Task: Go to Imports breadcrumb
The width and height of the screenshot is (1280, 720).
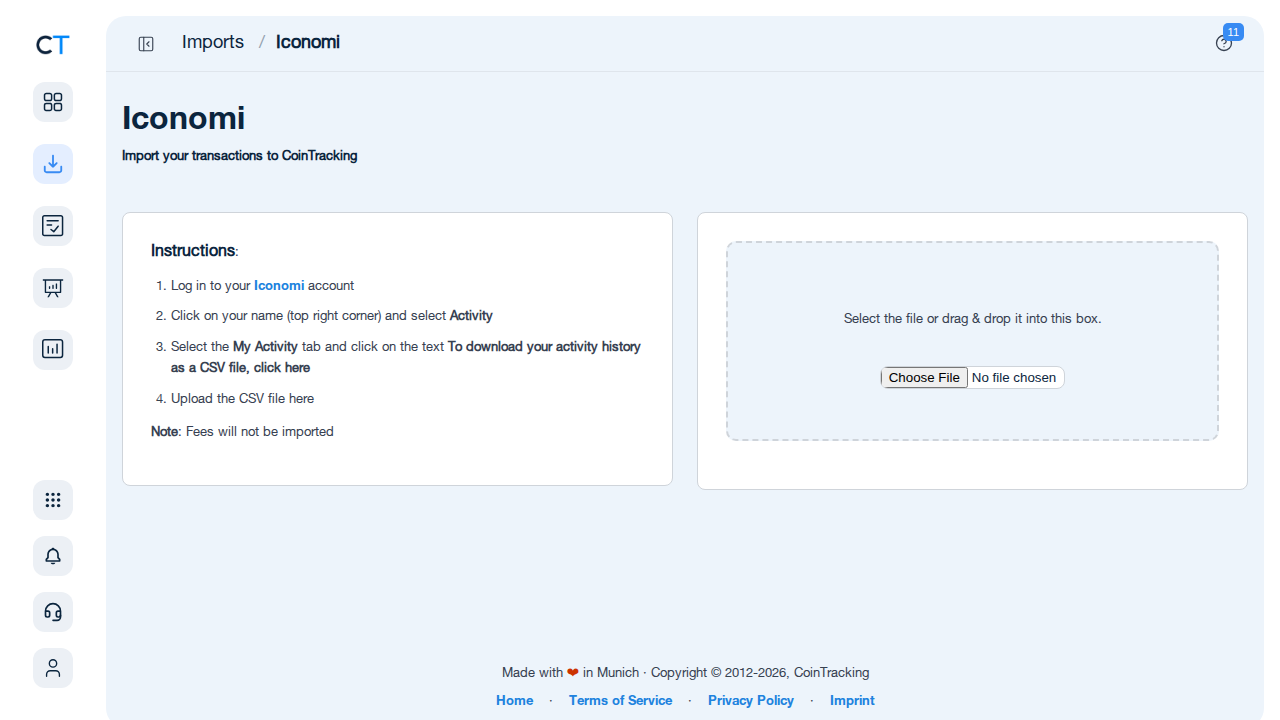Action: [213, 42]
